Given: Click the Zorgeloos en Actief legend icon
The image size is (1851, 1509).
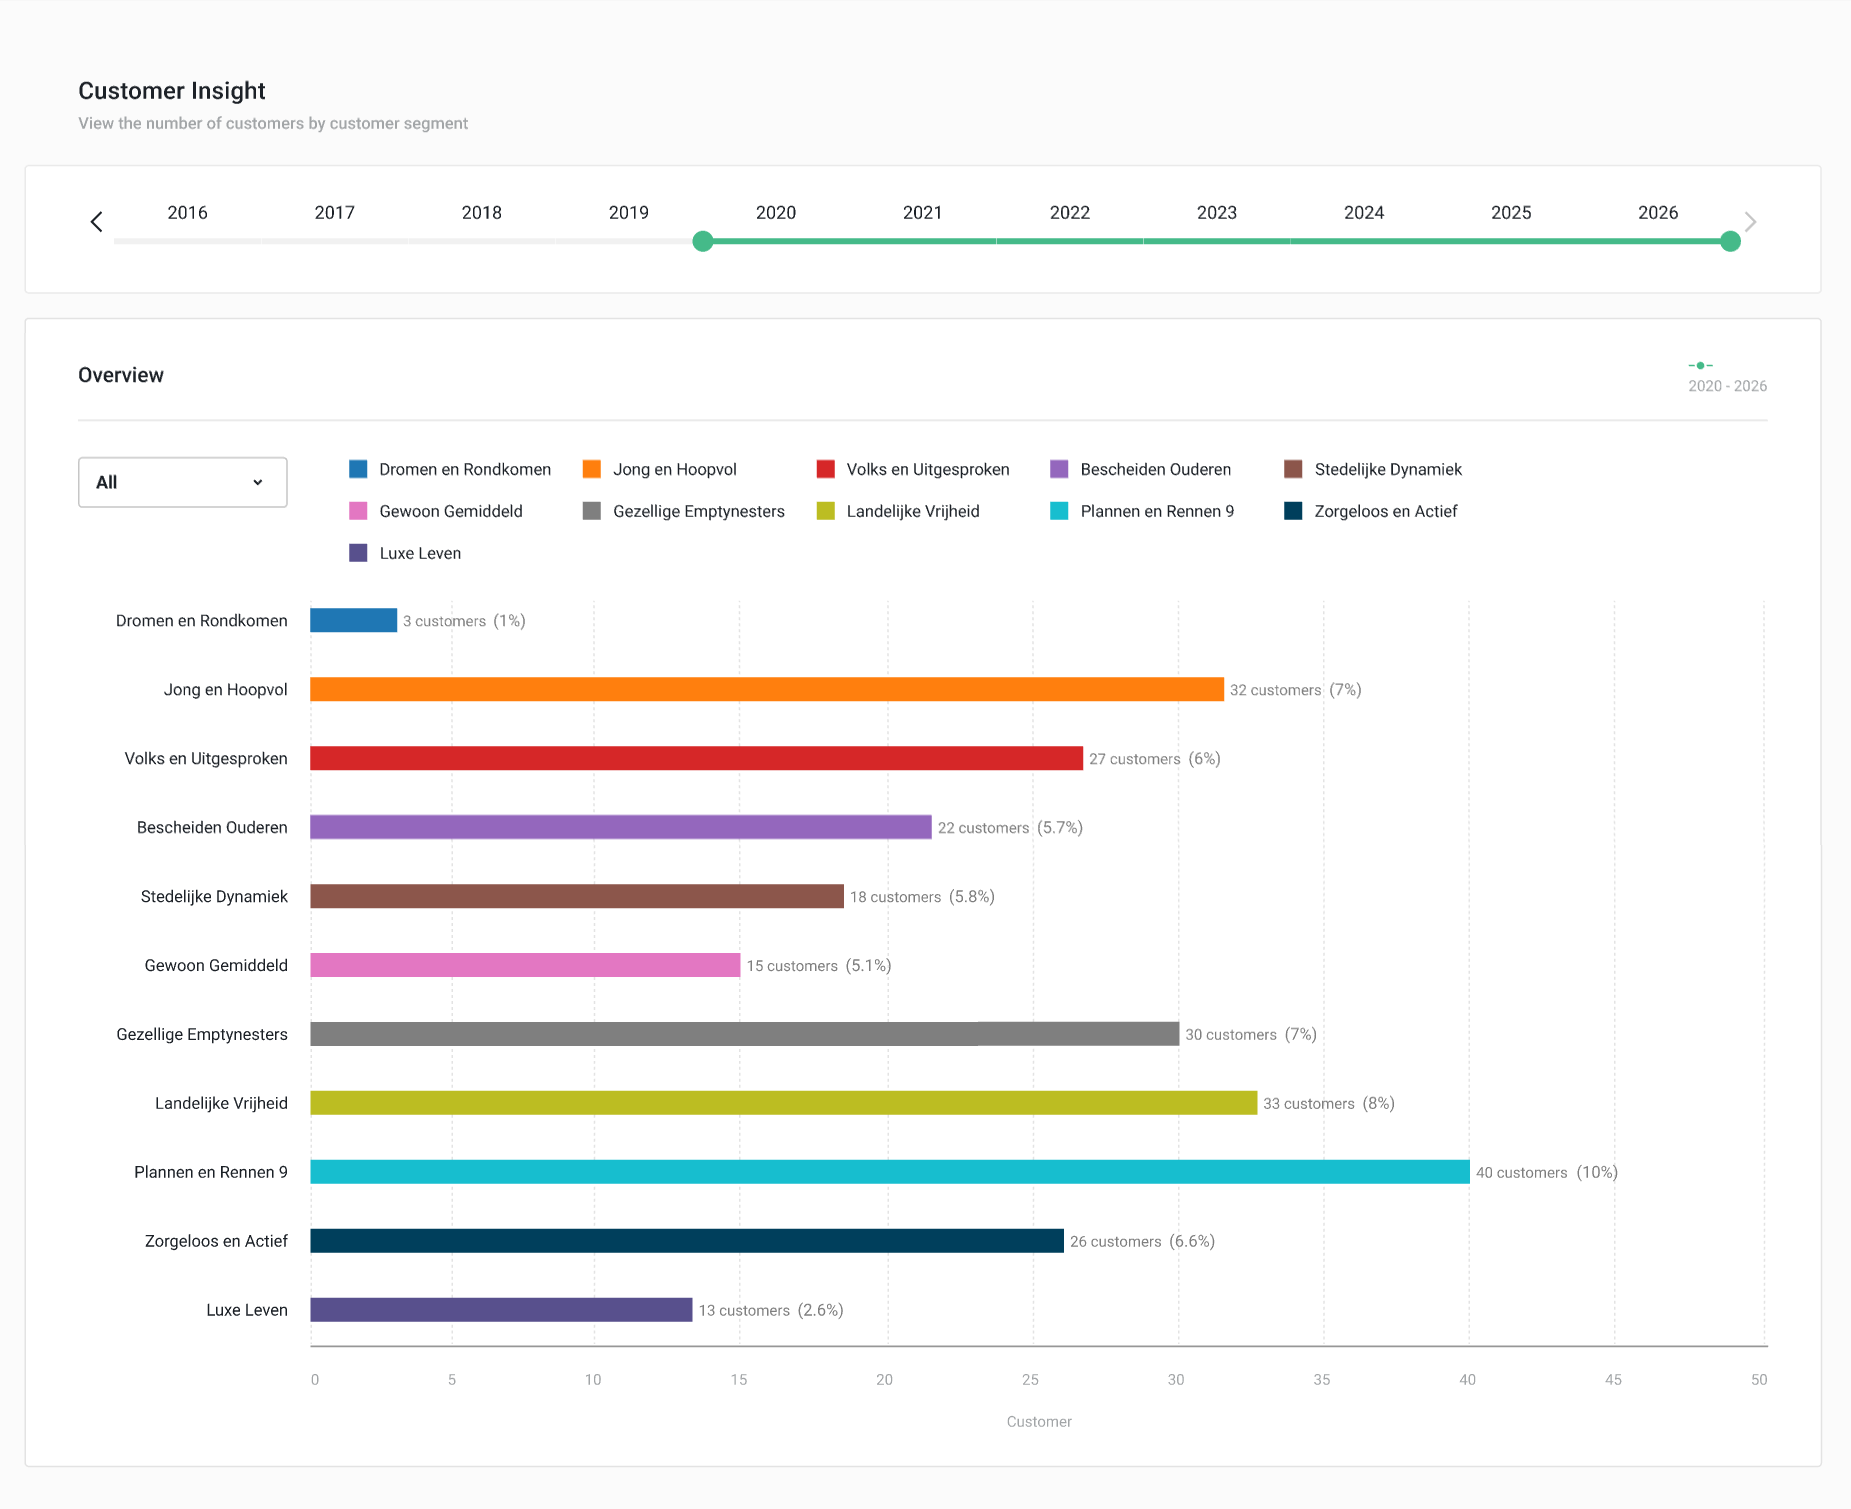Looking at the screenshot, I should click(1293, 512).
